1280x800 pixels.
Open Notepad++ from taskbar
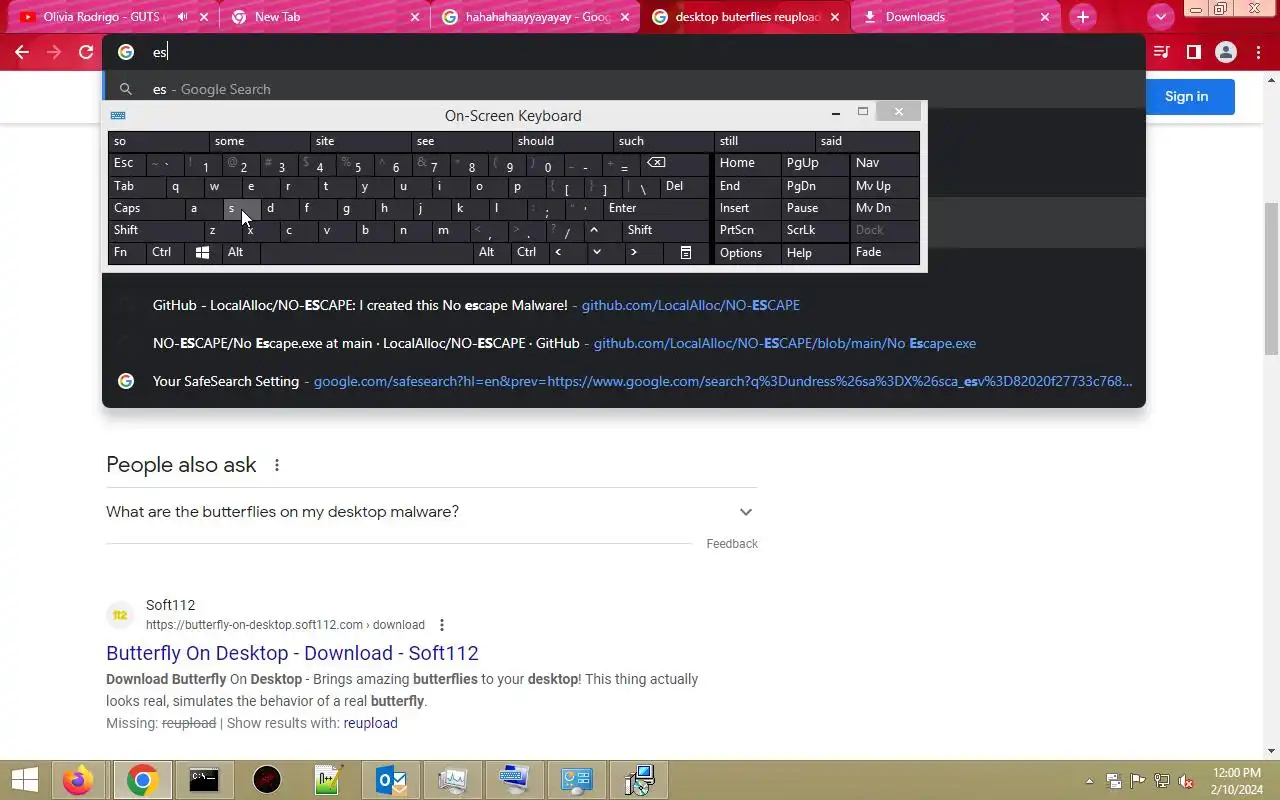point(328,780)
